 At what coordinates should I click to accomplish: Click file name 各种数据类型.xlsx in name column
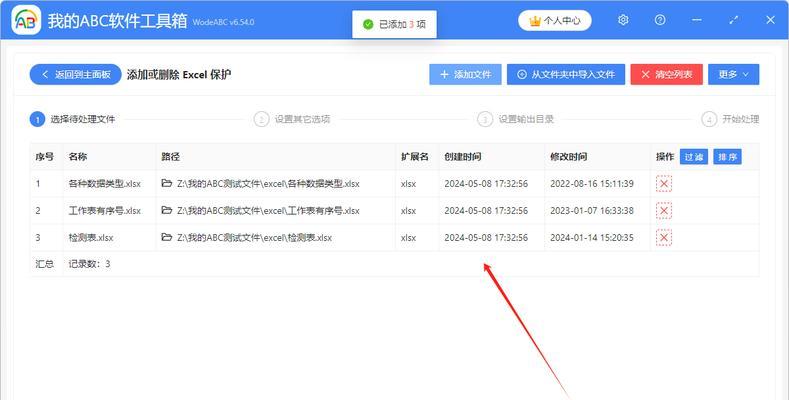click(x=105, y=184)
